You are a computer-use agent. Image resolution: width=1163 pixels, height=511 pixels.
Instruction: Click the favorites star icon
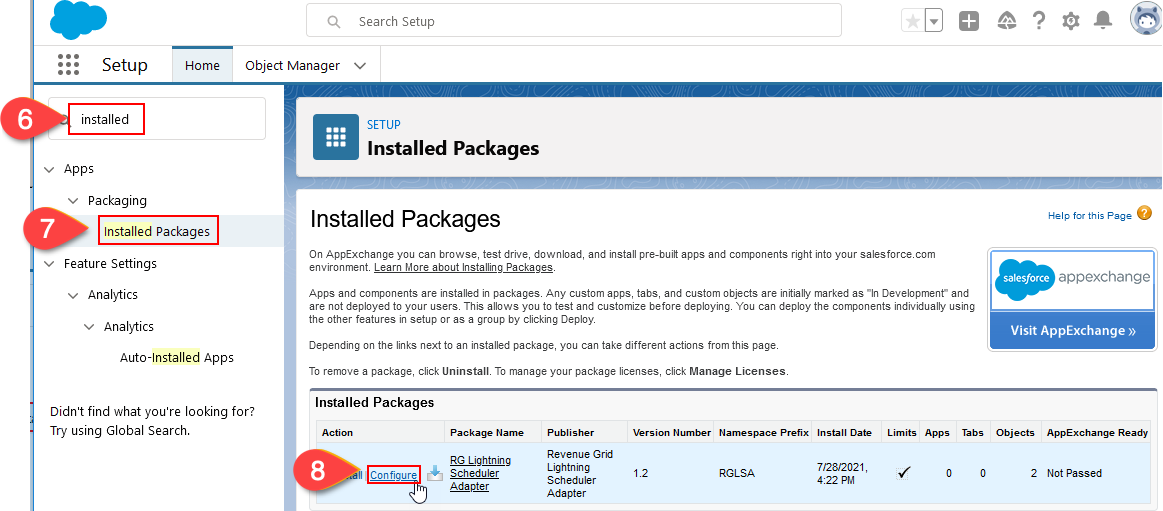click(x=913, y=22)
